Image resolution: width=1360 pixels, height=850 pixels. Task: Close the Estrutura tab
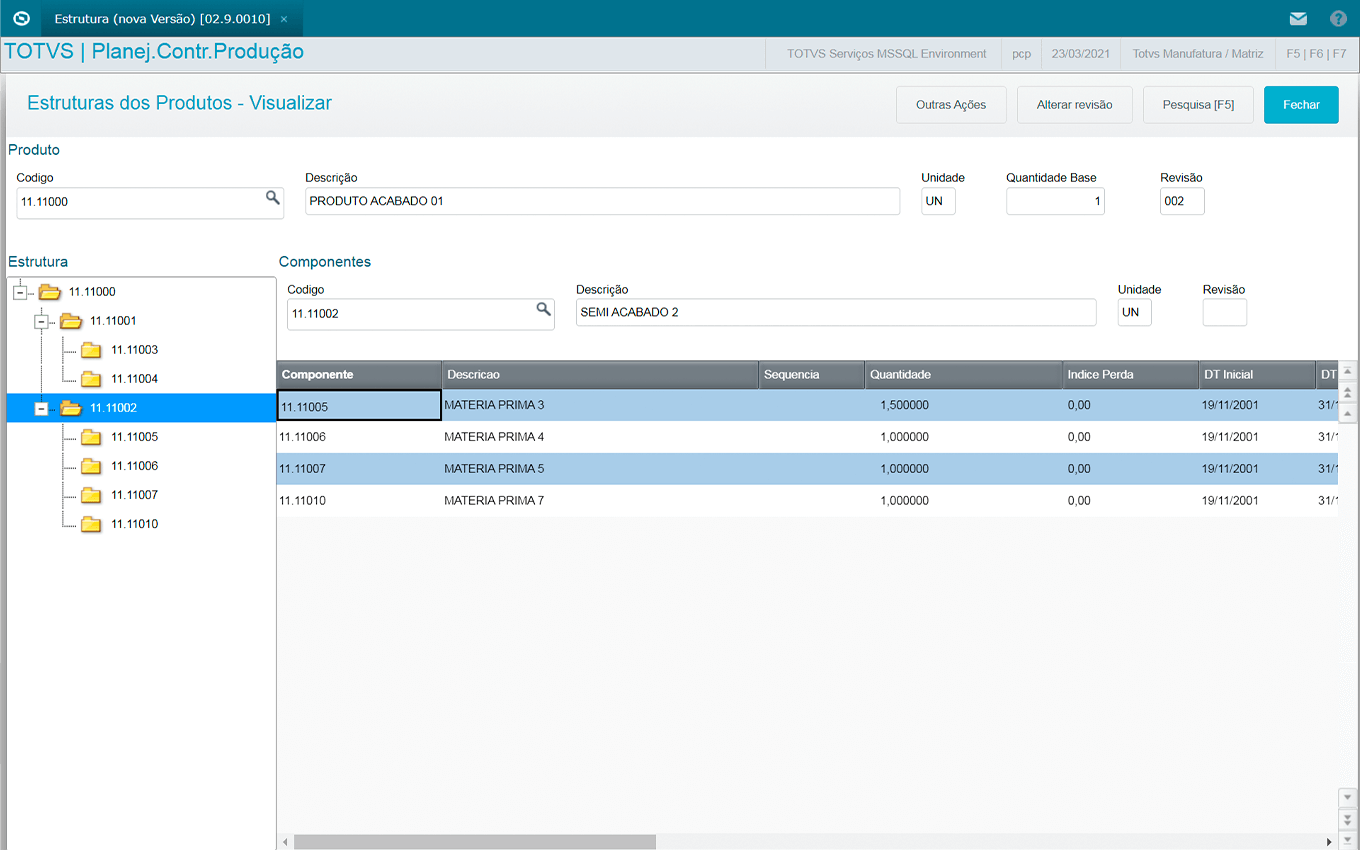click(x=284, y=19)
